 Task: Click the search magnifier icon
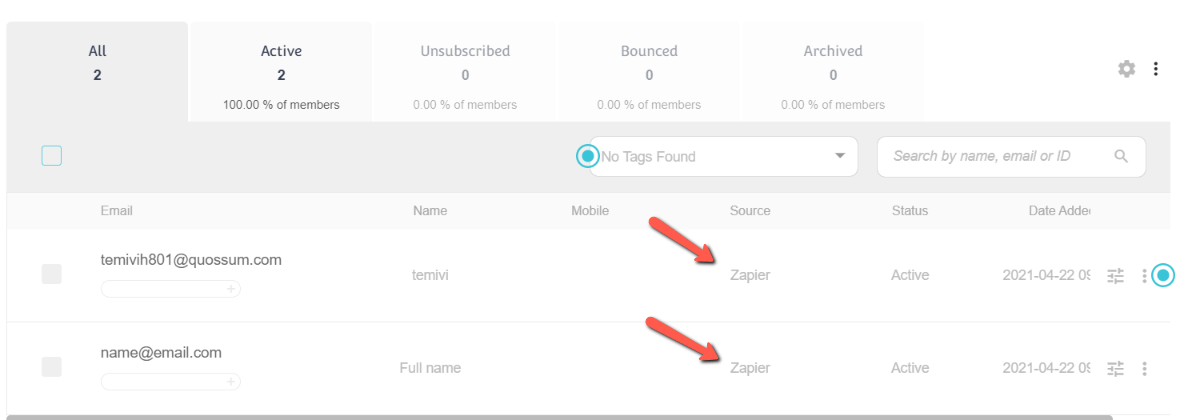[x=1121, y=156]
